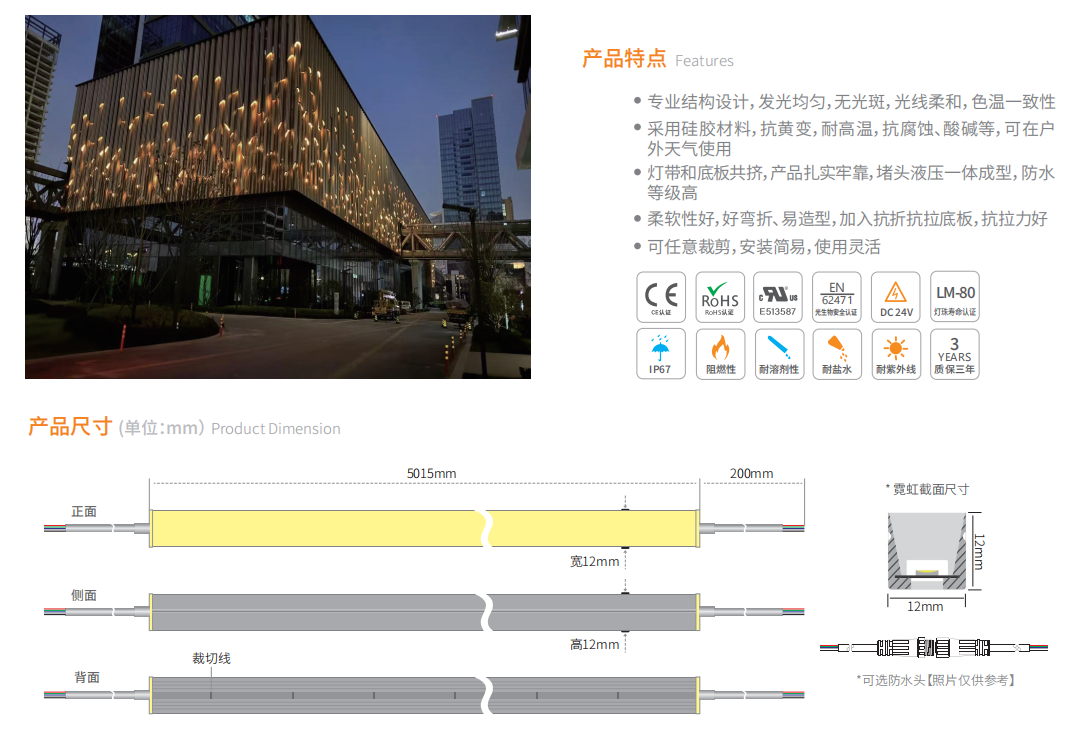Click the 裁切线 cut line label
Screen dimensions: 1090x747
tap(211, 658)
